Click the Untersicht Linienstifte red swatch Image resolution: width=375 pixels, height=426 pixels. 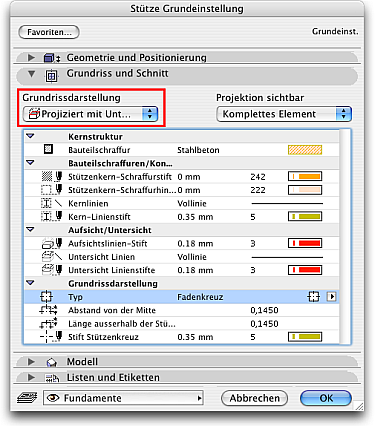click(x=305, y=270)
